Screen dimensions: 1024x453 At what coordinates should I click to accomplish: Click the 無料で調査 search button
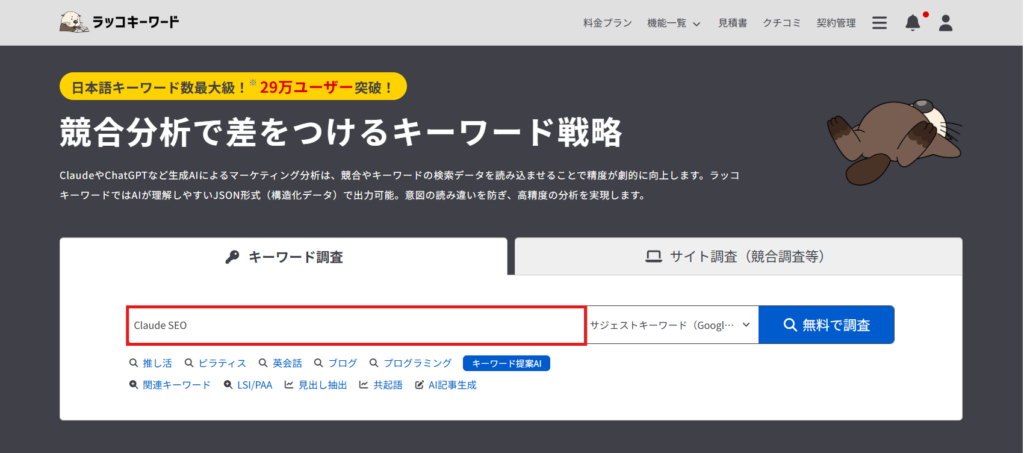click(x=826, y=324)
